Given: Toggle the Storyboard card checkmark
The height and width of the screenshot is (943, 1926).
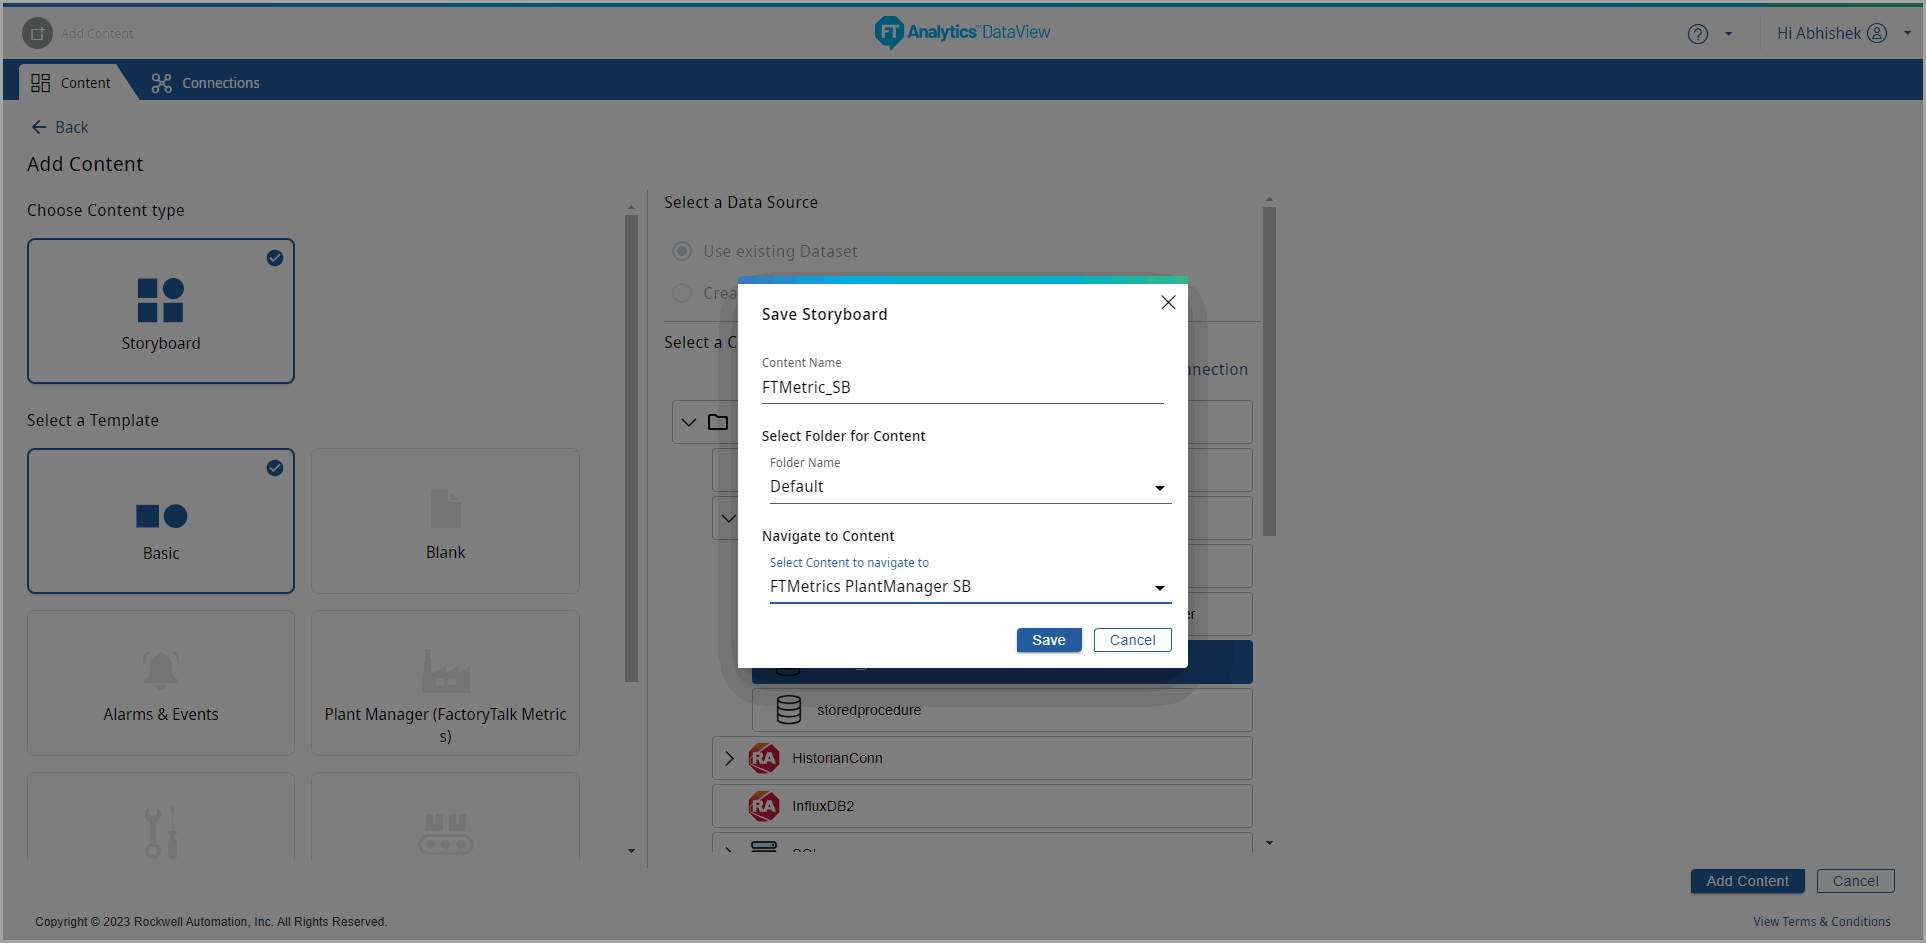Looking at the screenshot, I should click(275, 258).
